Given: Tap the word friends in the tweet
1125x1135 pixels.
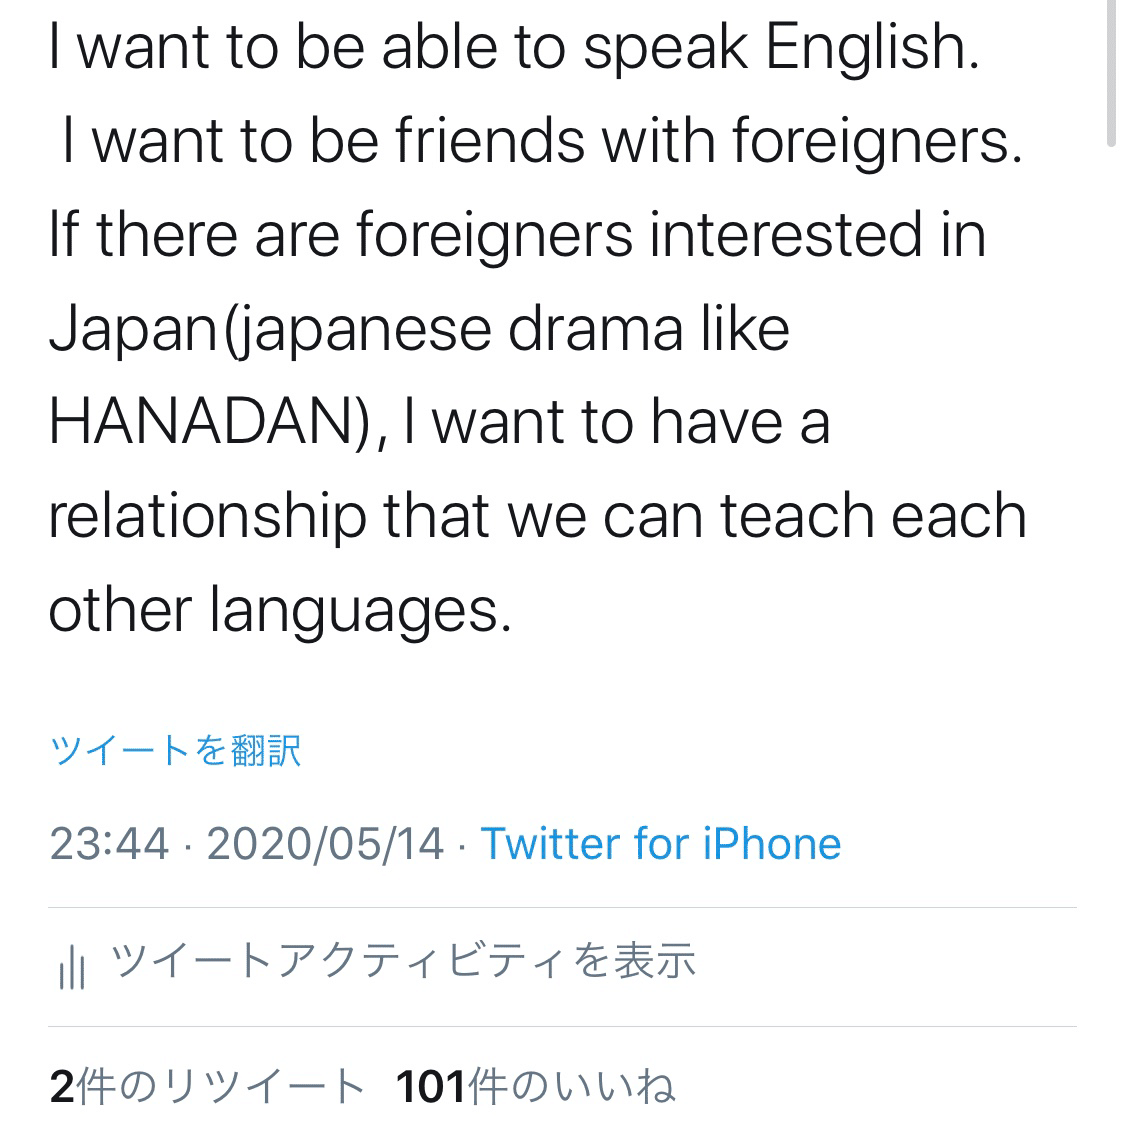Looking at the screenshot, I should [x=490, y=140].
